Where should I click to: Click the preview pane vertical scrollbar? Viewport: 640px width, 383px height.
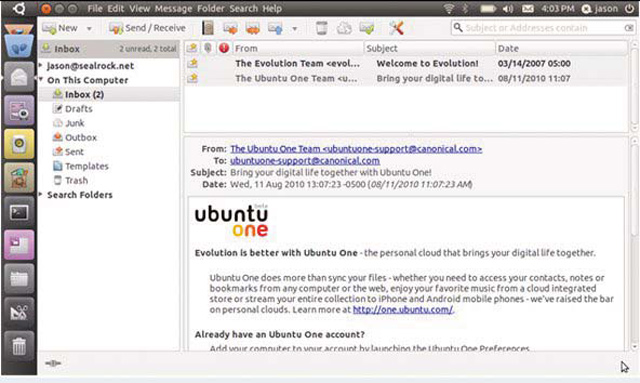pos(634,244)
